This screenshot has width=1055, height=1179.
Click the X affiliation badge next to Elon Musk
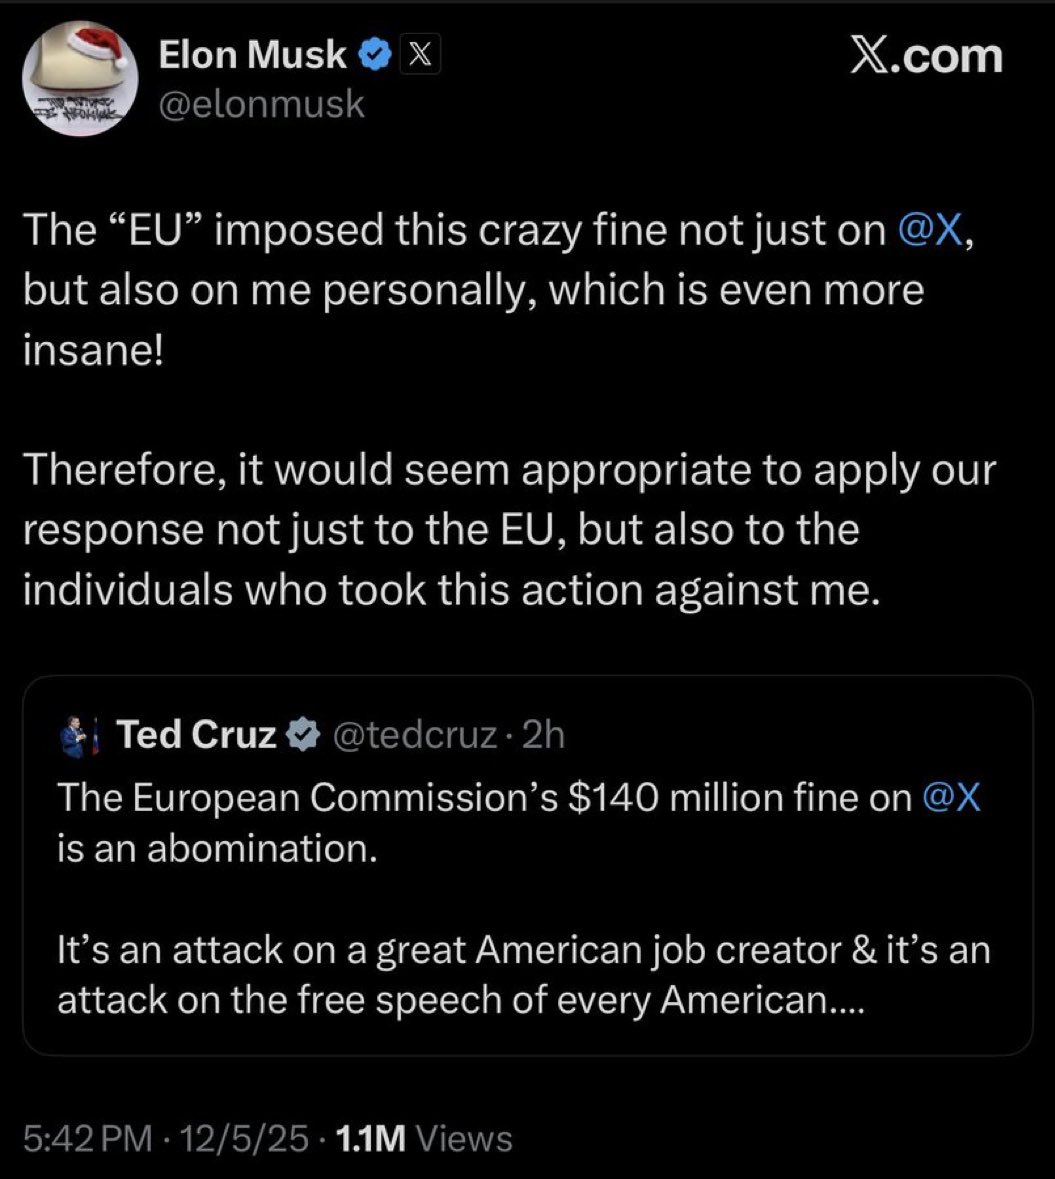coord(420,57)
